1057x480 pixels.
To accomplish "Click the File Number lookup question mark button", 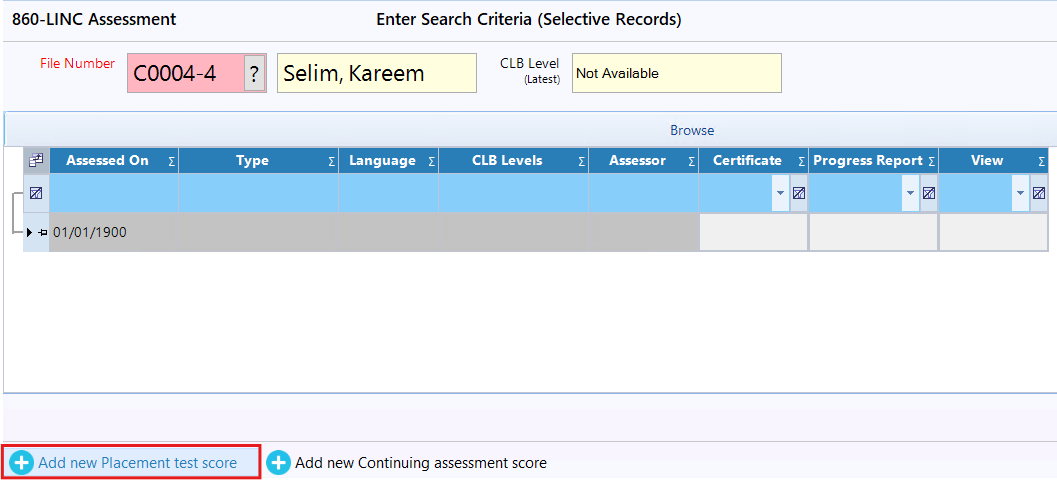I will pos(254,73).
